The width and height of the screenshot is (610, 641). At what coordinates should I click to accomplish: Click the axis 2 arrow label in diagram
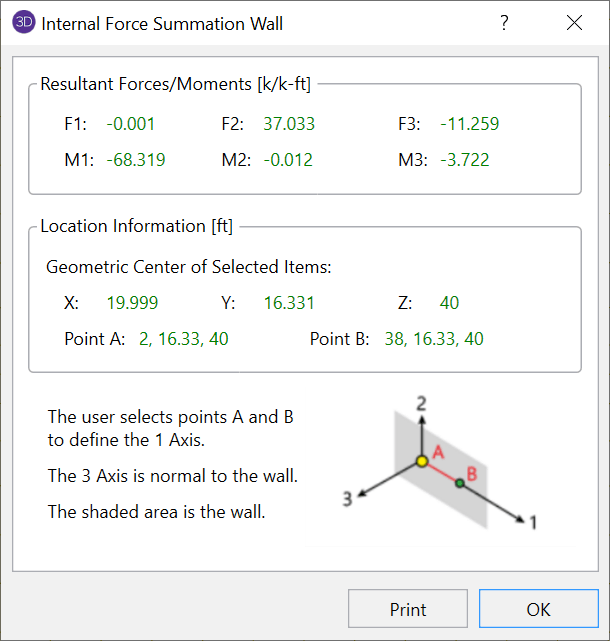pos(422,403)
